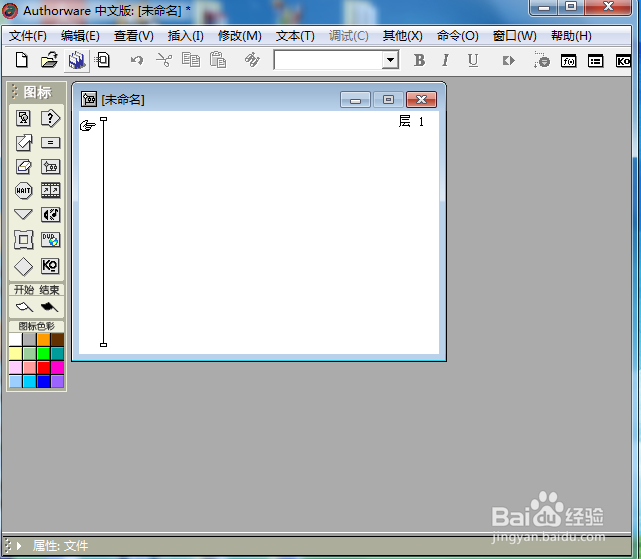Toggle Bold text style
The width and height of the screenshot is (641, 559).
tap(419, 61)
